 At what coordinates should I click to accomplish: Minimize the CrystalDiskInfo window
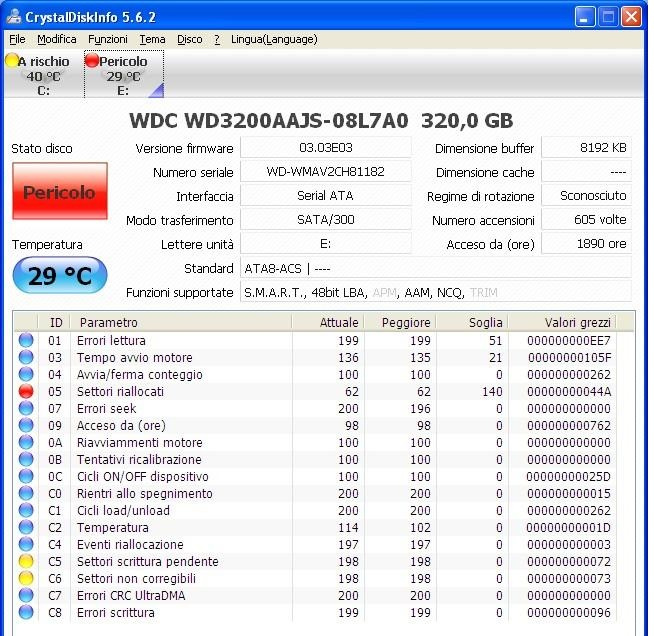(585, 17)
